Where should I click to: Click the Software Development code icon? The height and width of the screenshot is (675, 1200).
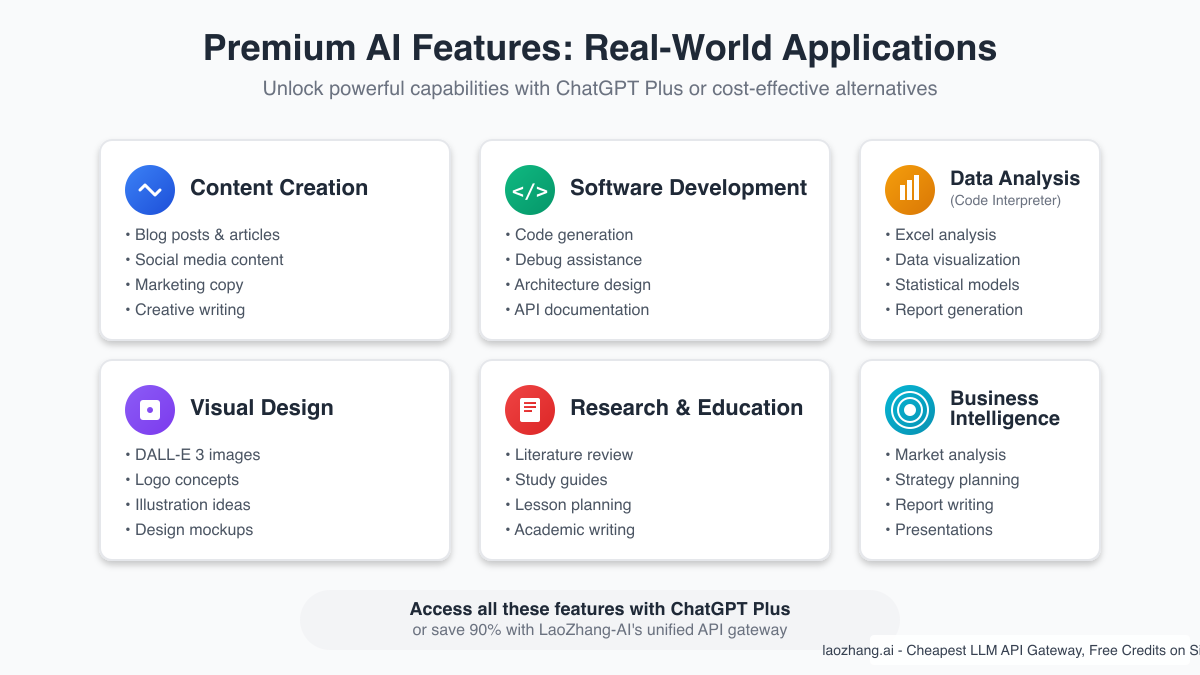530,190
